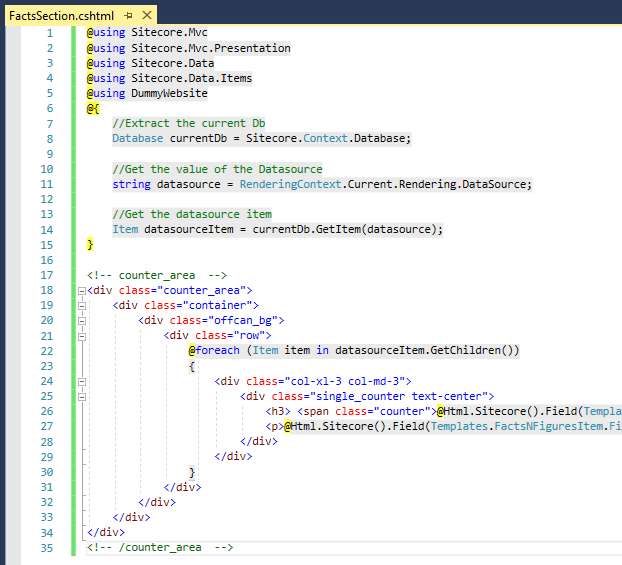This screenshot has height=565, width=622.
Task: Pin the FactsSection.cshtml tab
Action: [x=129, y=17]
